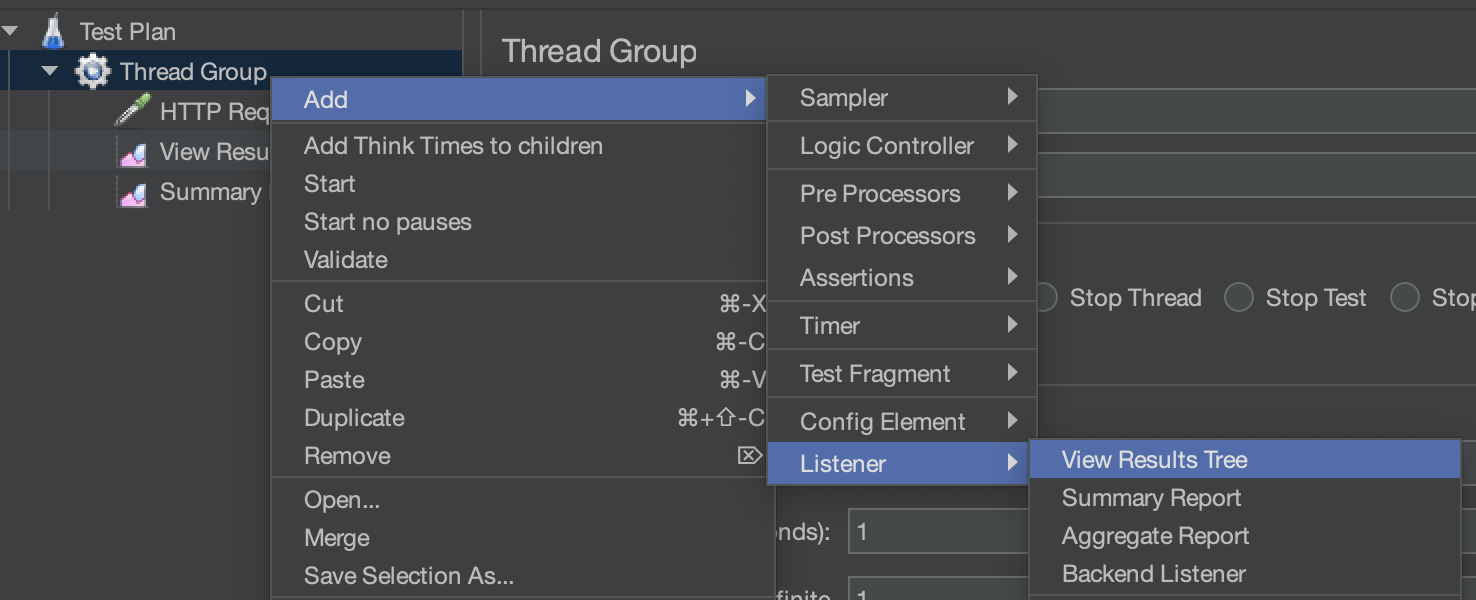Viewport: 1476px width, 600px height.
Task: Click the HTTP Request dropper icon
Action: pos(133,111)
